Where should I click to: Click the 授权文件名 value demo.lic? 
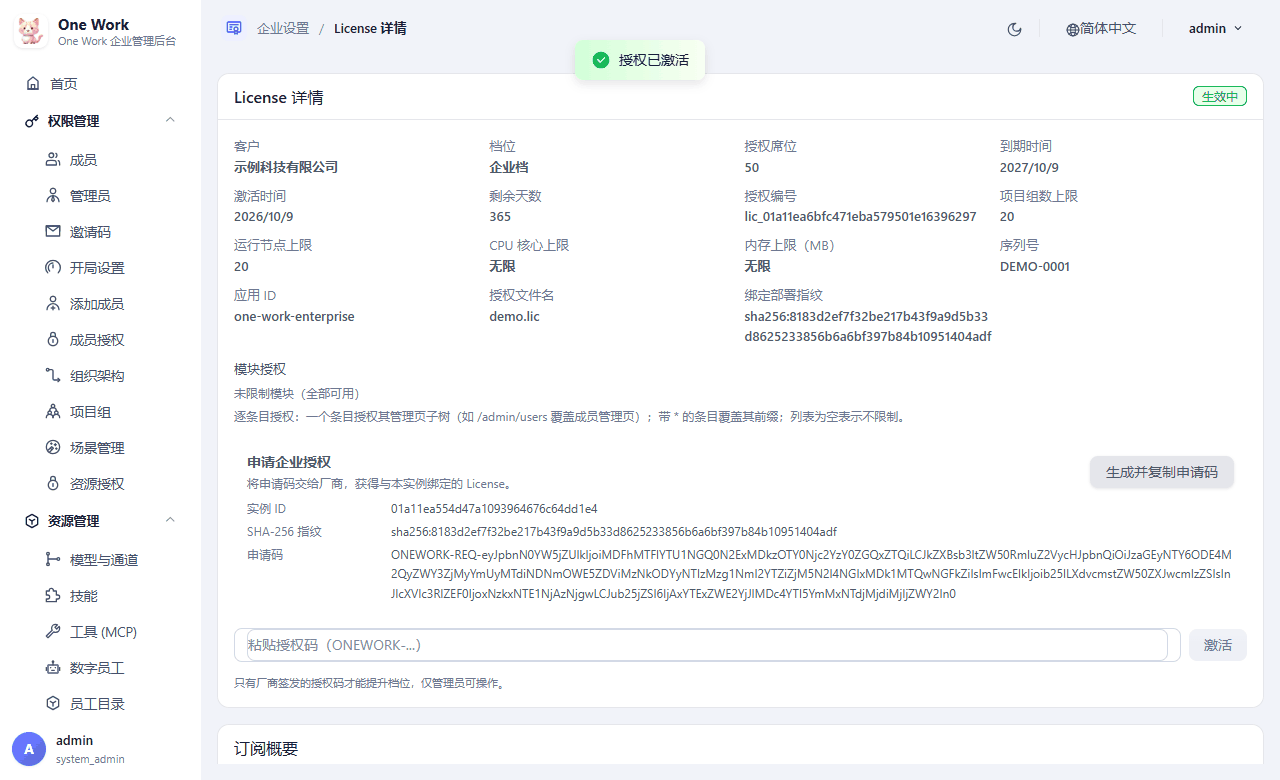coord(514,317)
